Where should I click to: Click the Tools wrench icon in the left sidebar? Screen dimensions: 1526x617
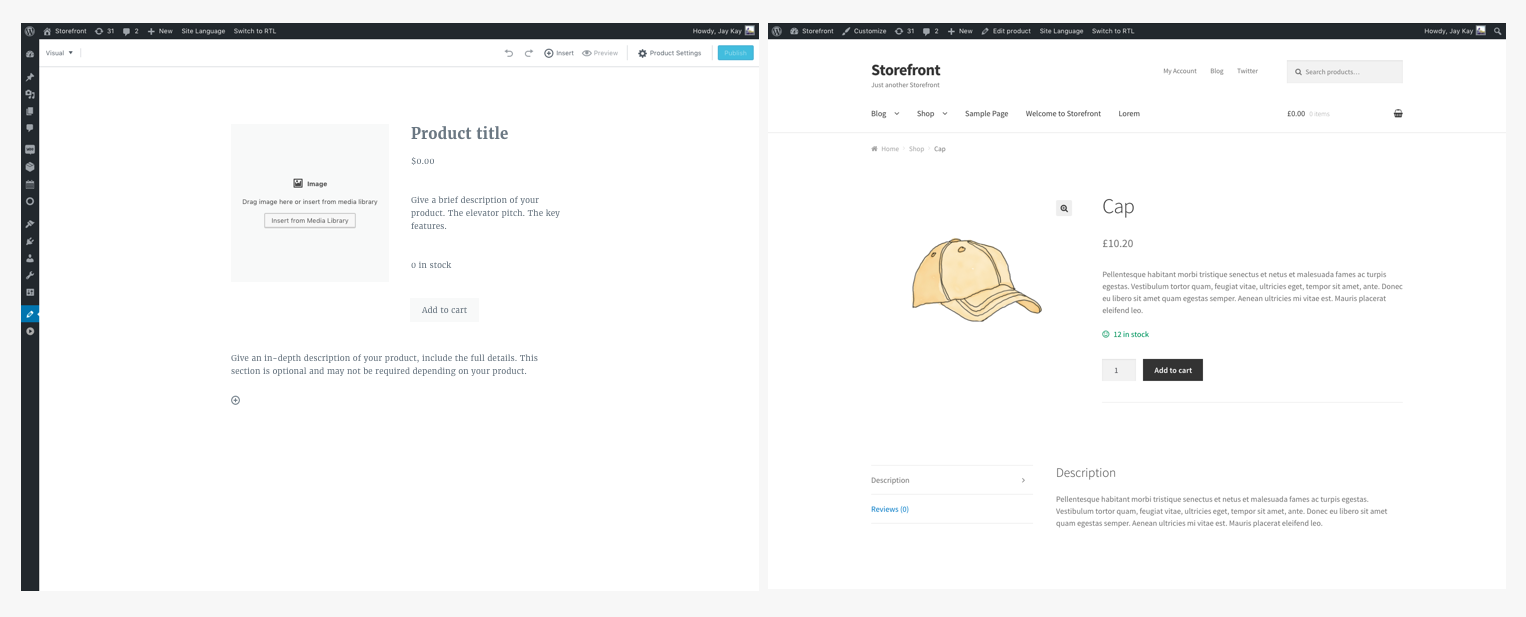(x=30, y=275)
